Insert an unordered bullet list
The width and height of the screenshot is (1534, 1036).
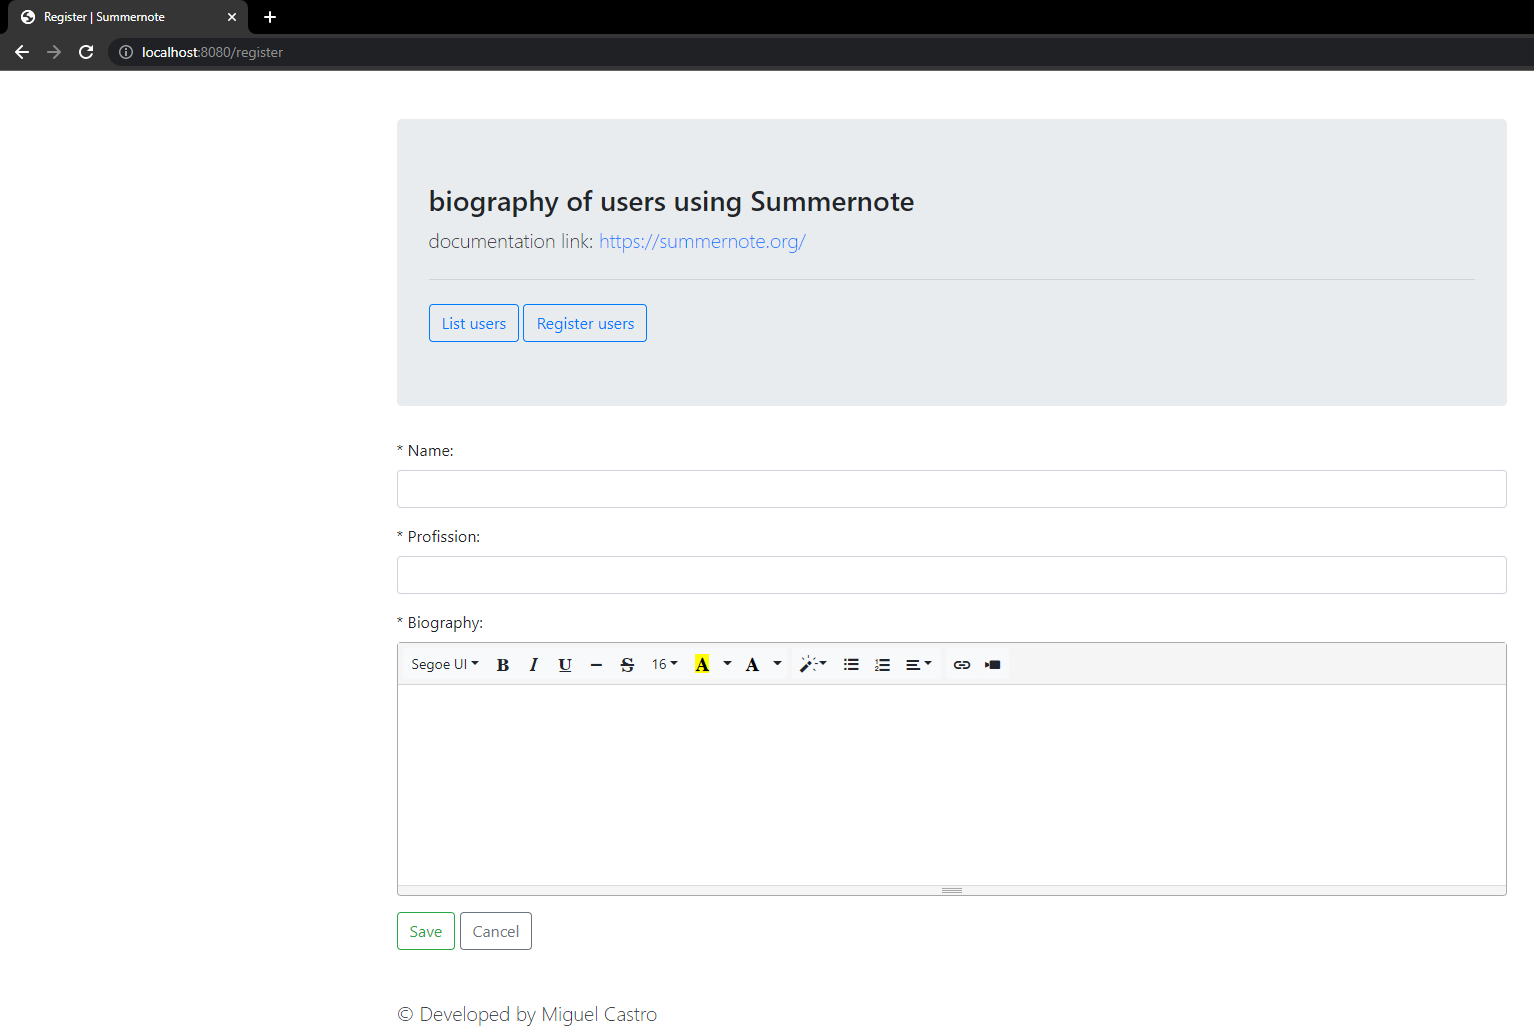(x=851, y=664)
